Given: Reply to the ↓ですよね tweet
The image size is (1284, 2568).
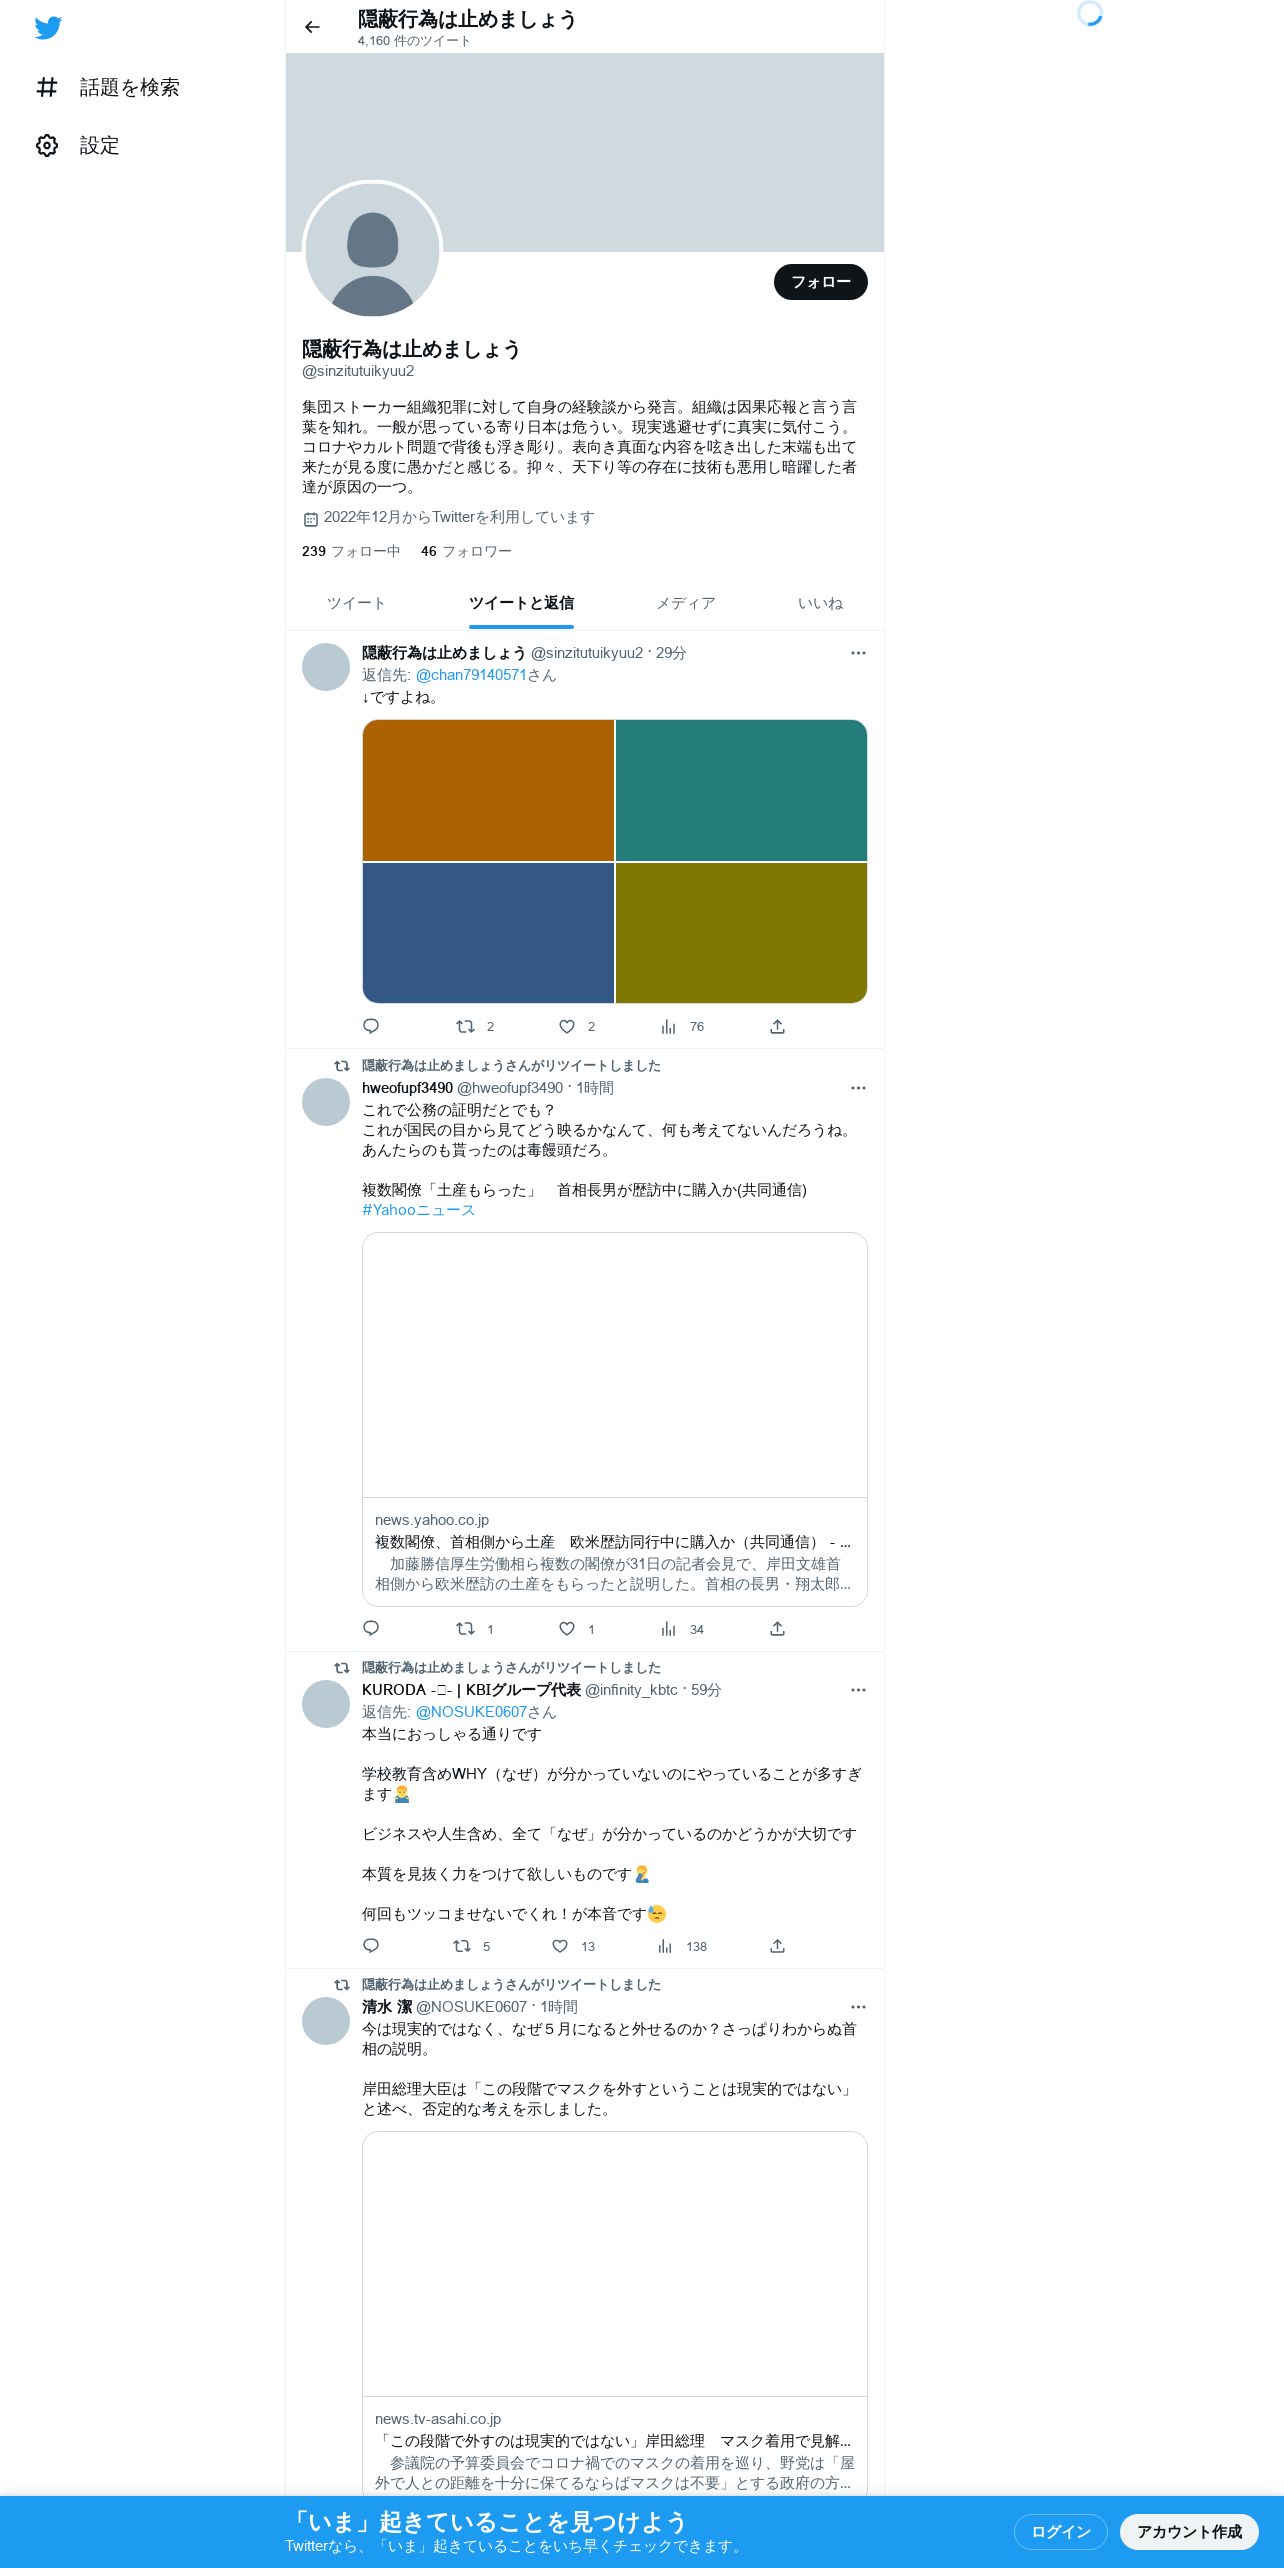Looking at the screenshot, I should [x=371, y=1026].
